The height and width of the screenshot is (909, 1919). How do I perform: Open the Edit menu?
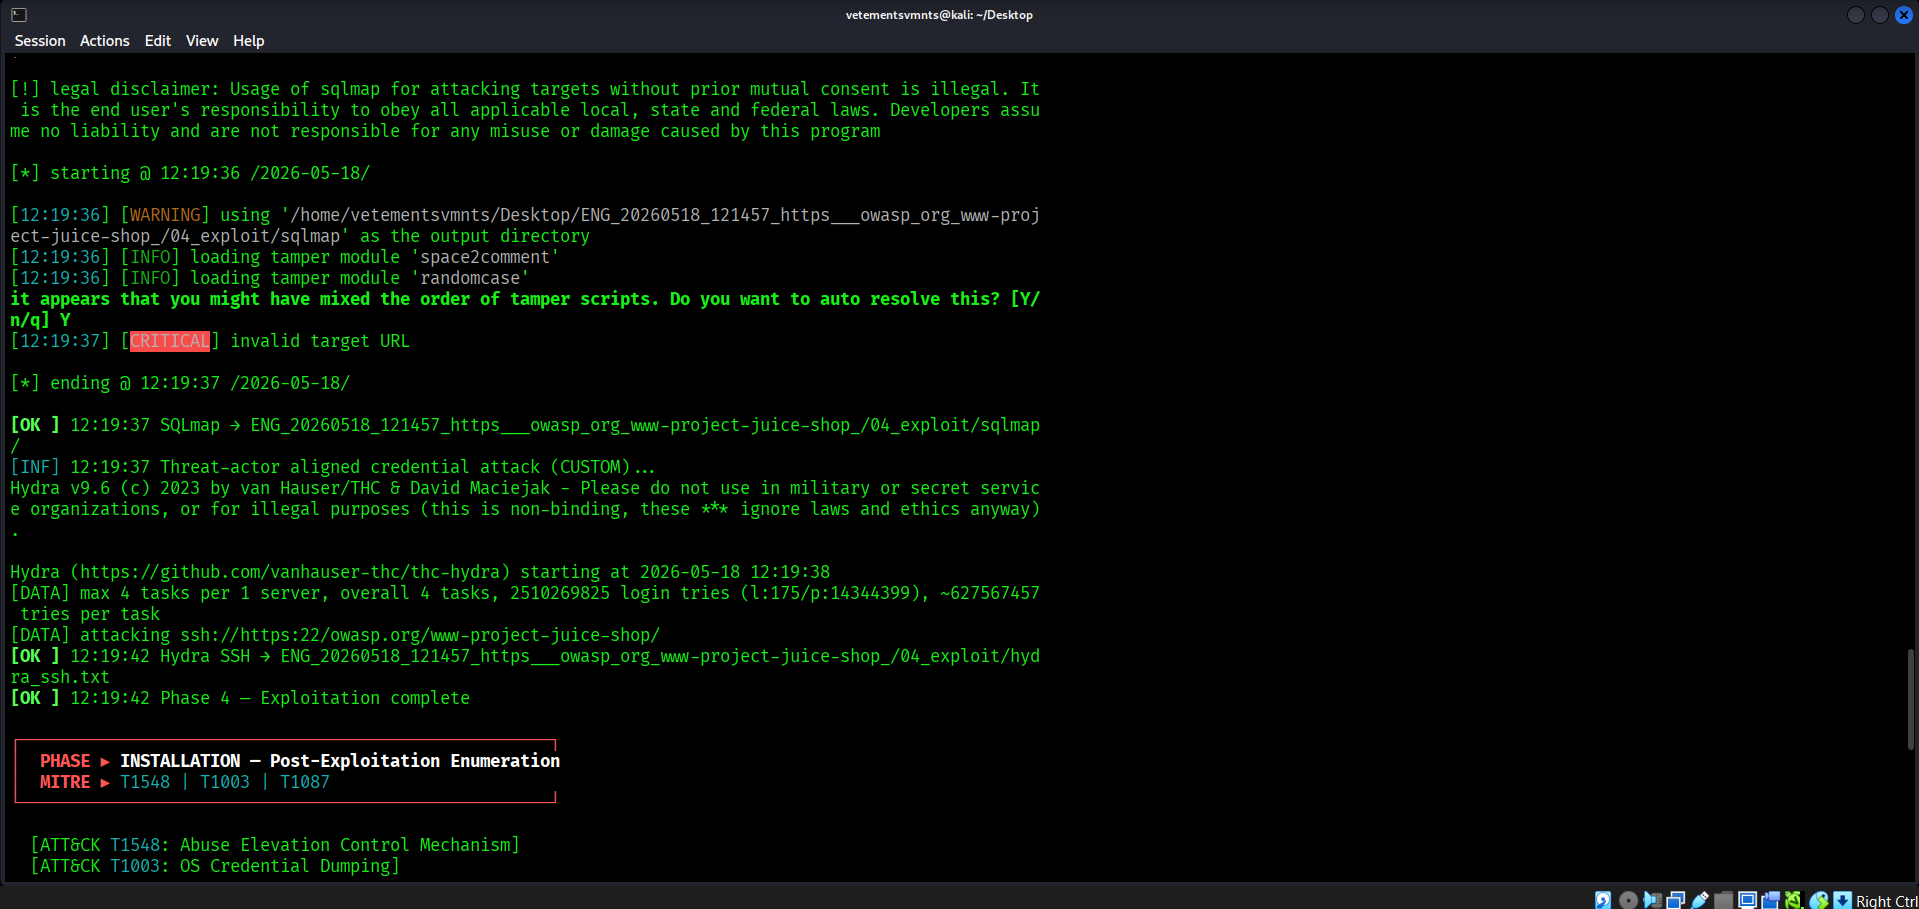[x=158, y=41]
